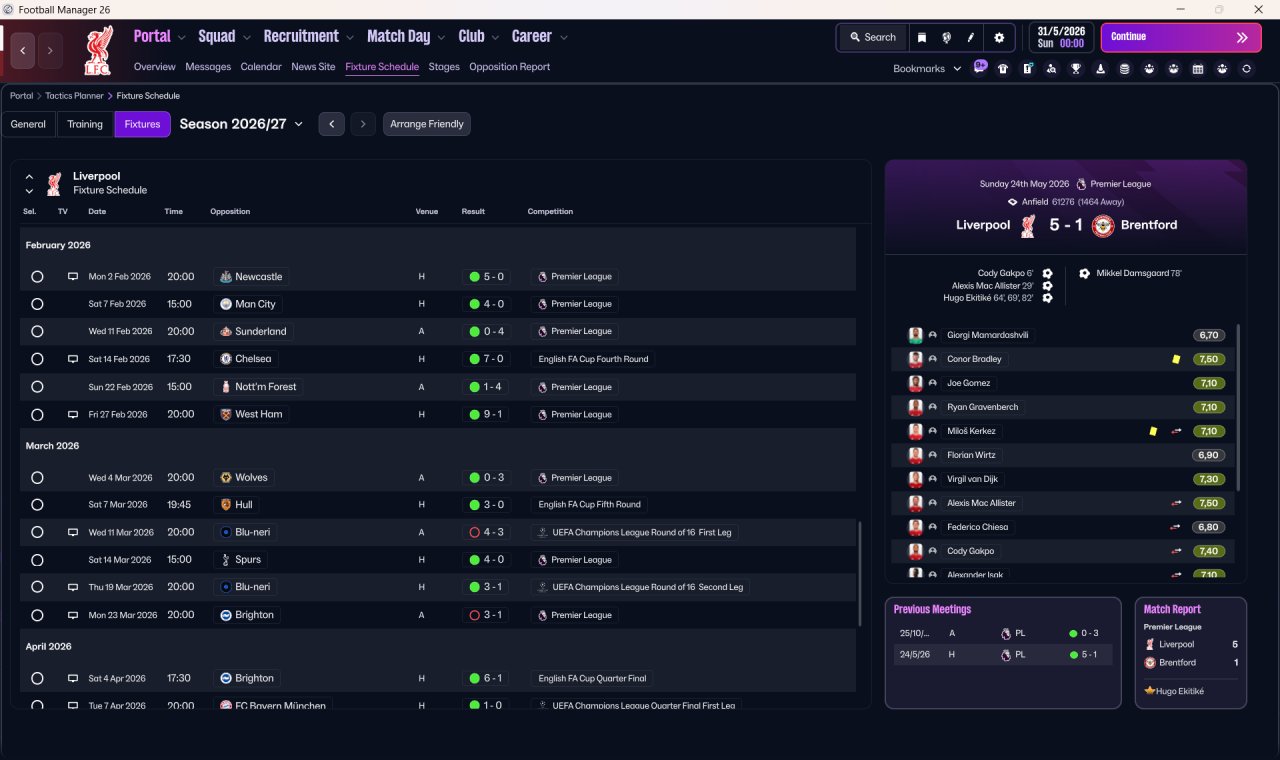Select the Sunderland fixture radio button

[x=37, y=331]
